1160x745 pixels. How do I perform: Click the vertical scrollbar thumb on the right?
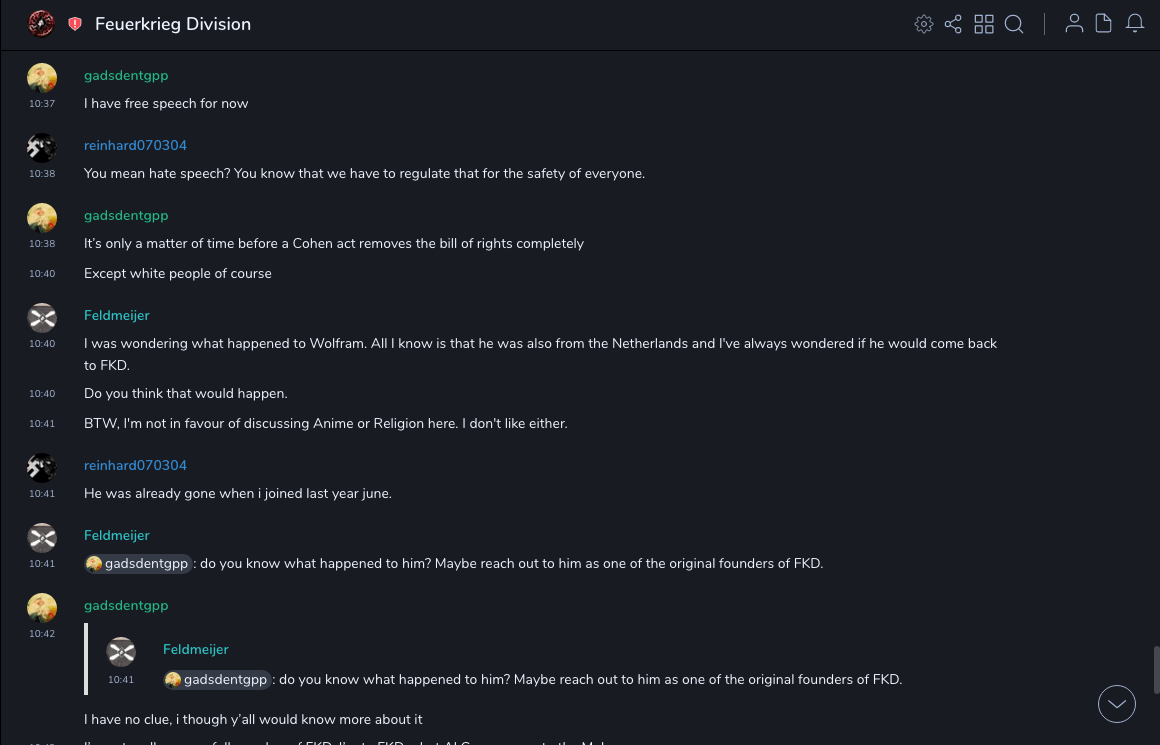(x=1156, y=669)
